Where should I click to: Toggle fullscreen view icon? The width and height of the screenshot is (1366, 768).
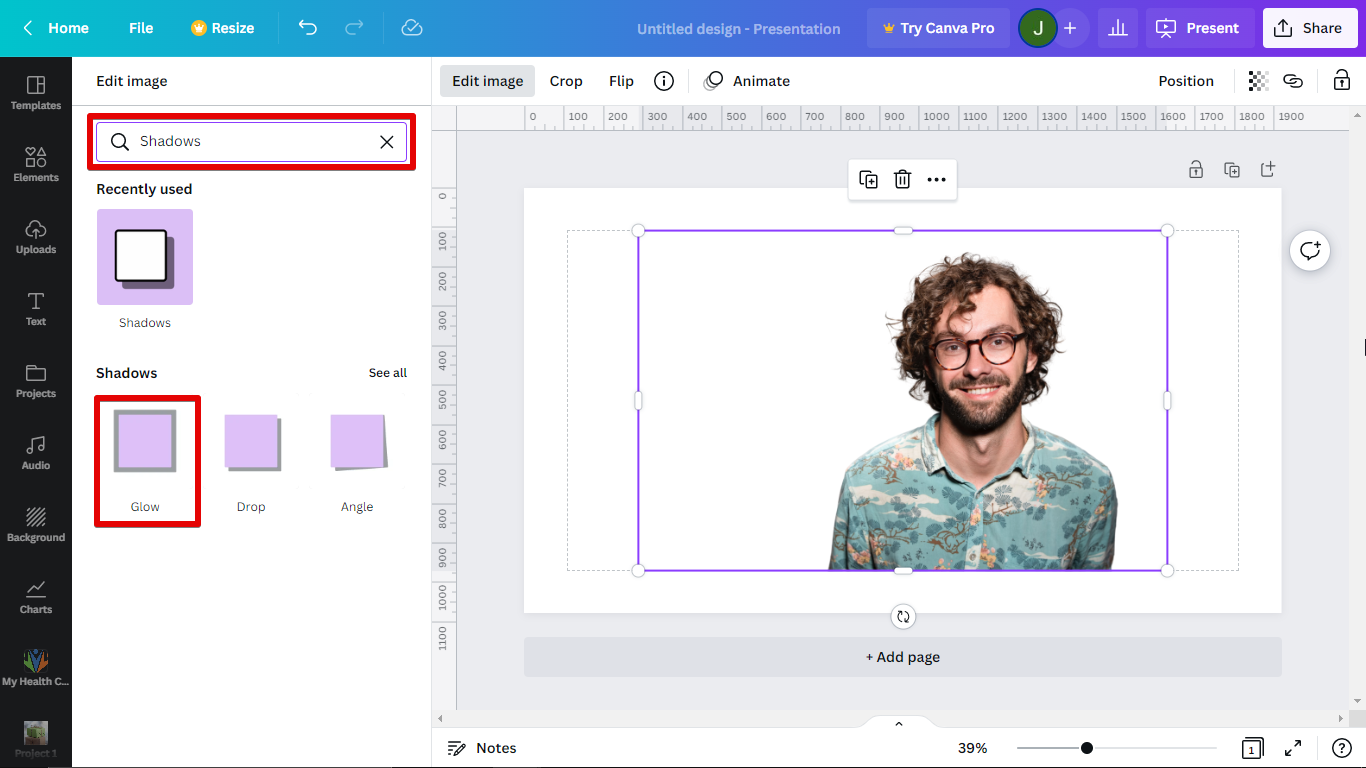[1293, 748]
